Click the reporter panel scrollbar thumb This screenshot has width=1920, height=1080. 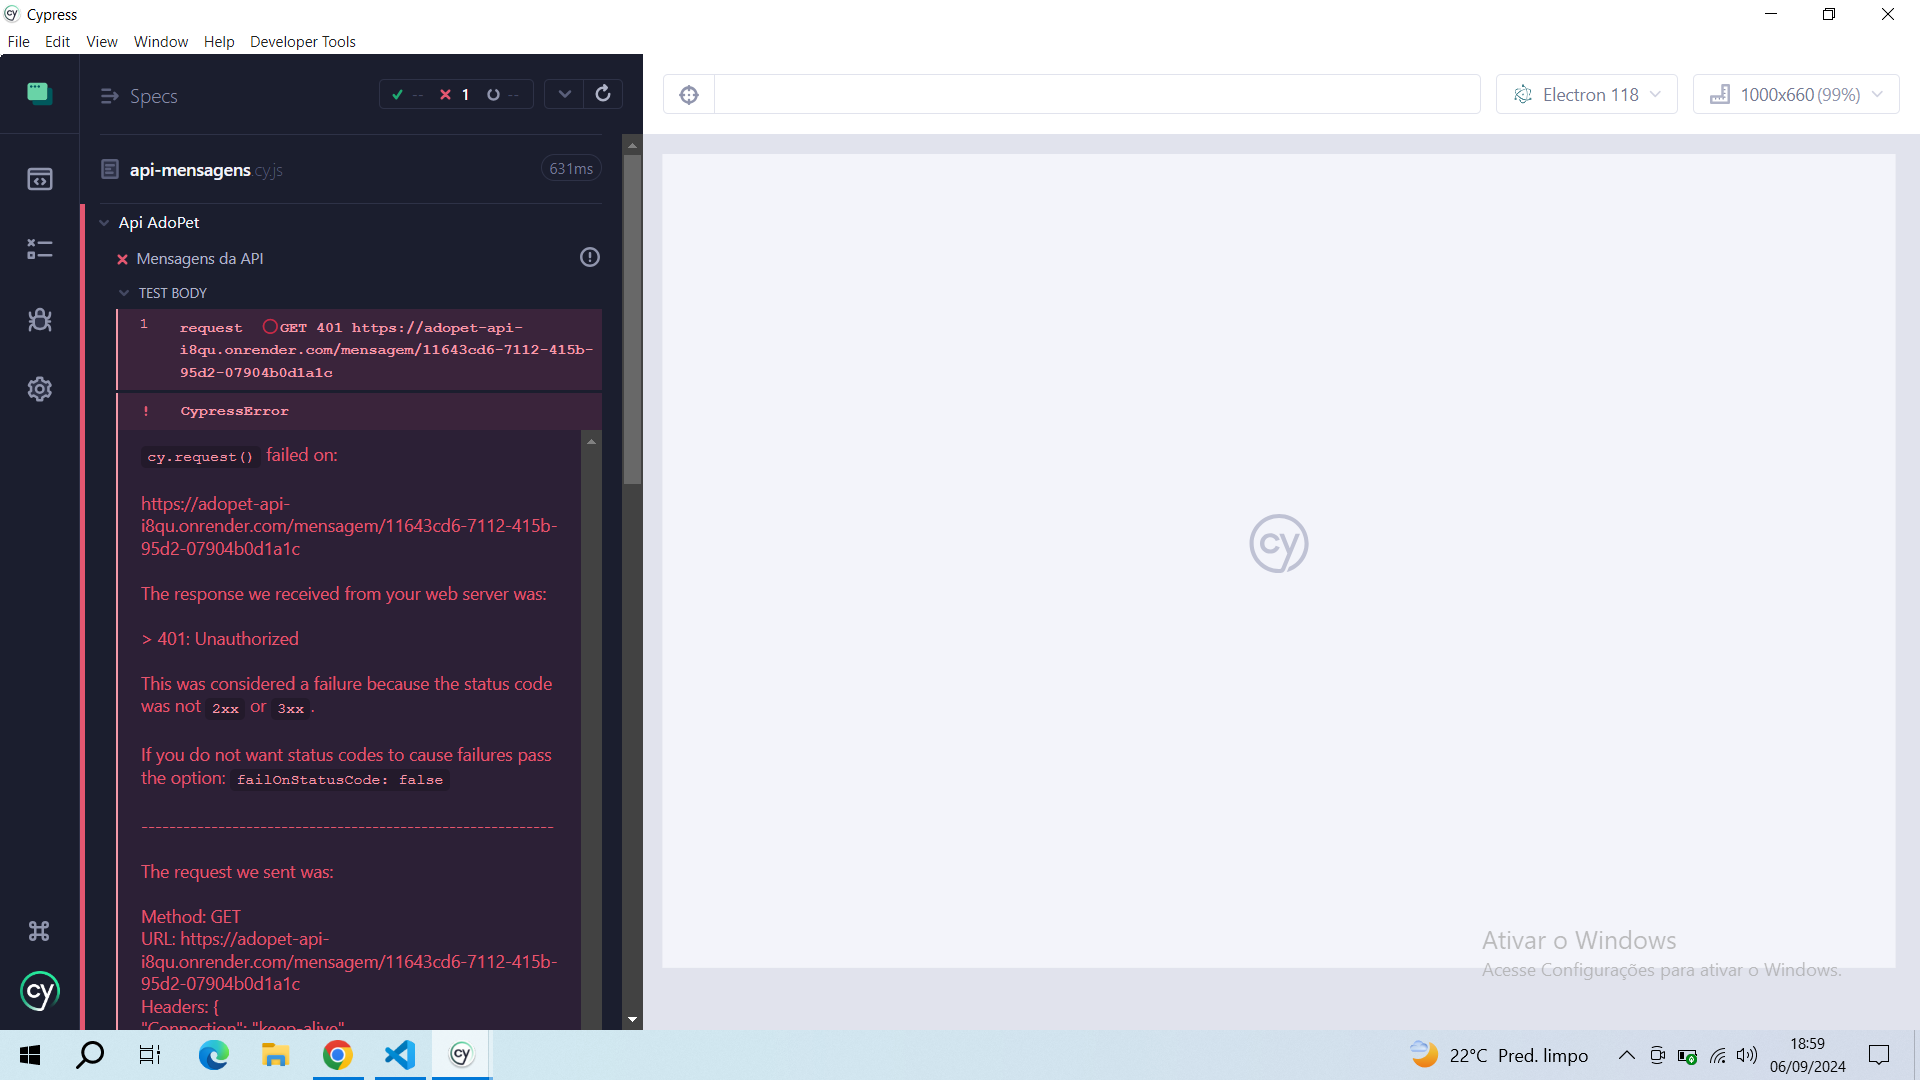click(x=632, y=318)
